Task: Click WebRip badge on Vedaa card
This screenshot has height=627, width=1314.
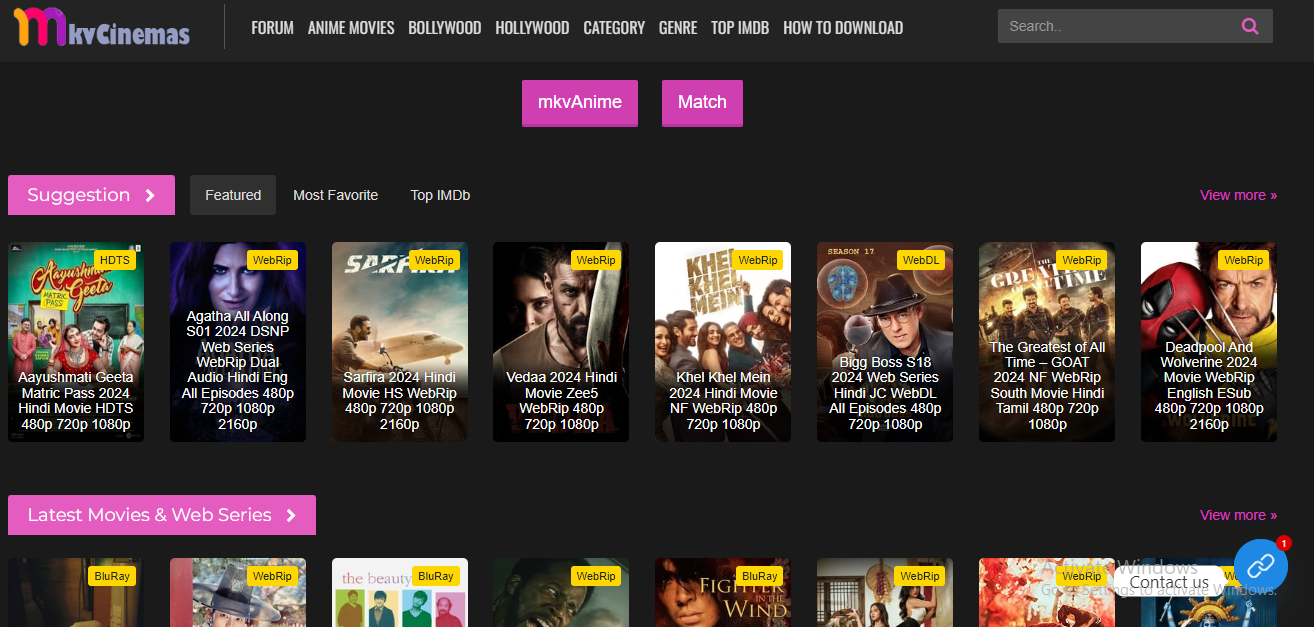Action: (596, 260)
